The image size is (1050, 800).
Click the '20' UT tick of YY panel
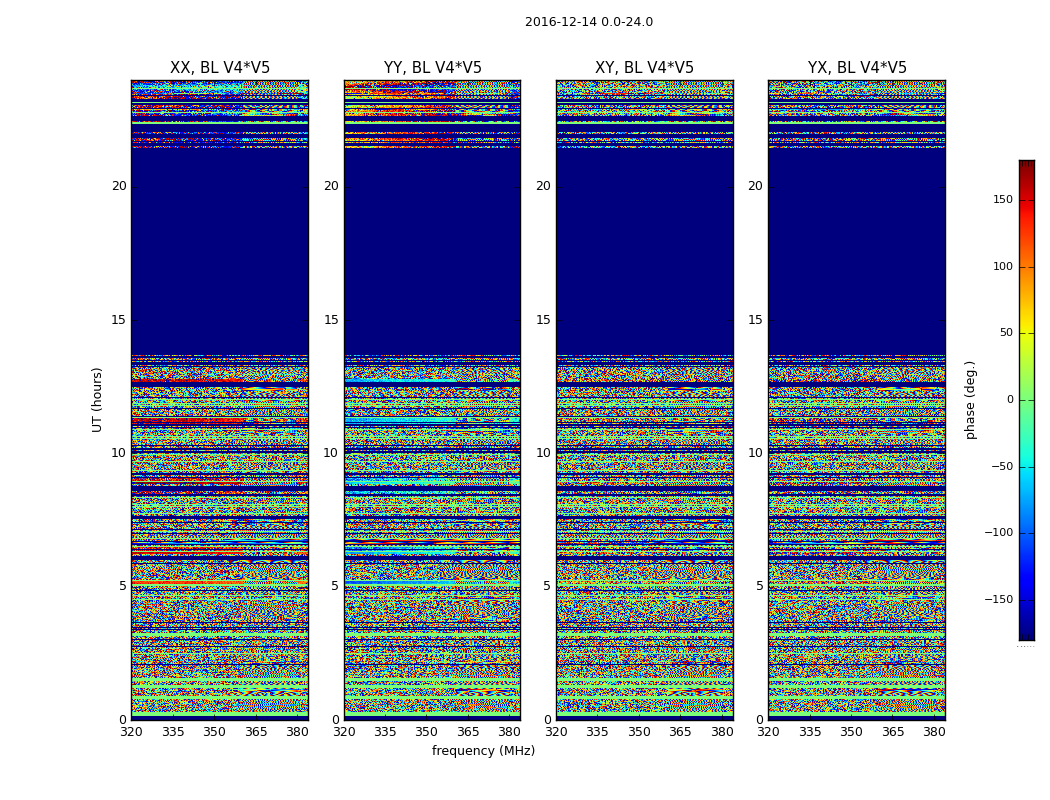[x=331, y=186]
